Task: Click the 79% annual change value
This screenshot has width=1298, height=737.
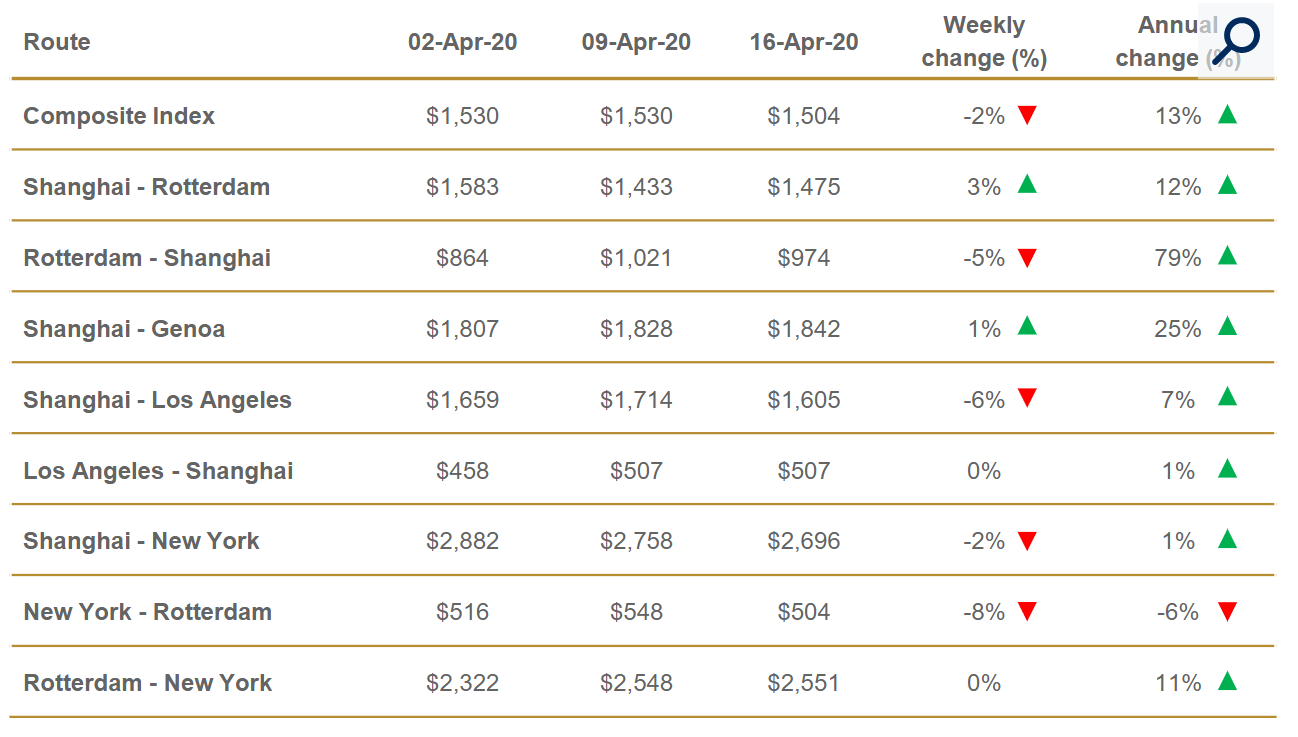Action: coord(1177,258)
